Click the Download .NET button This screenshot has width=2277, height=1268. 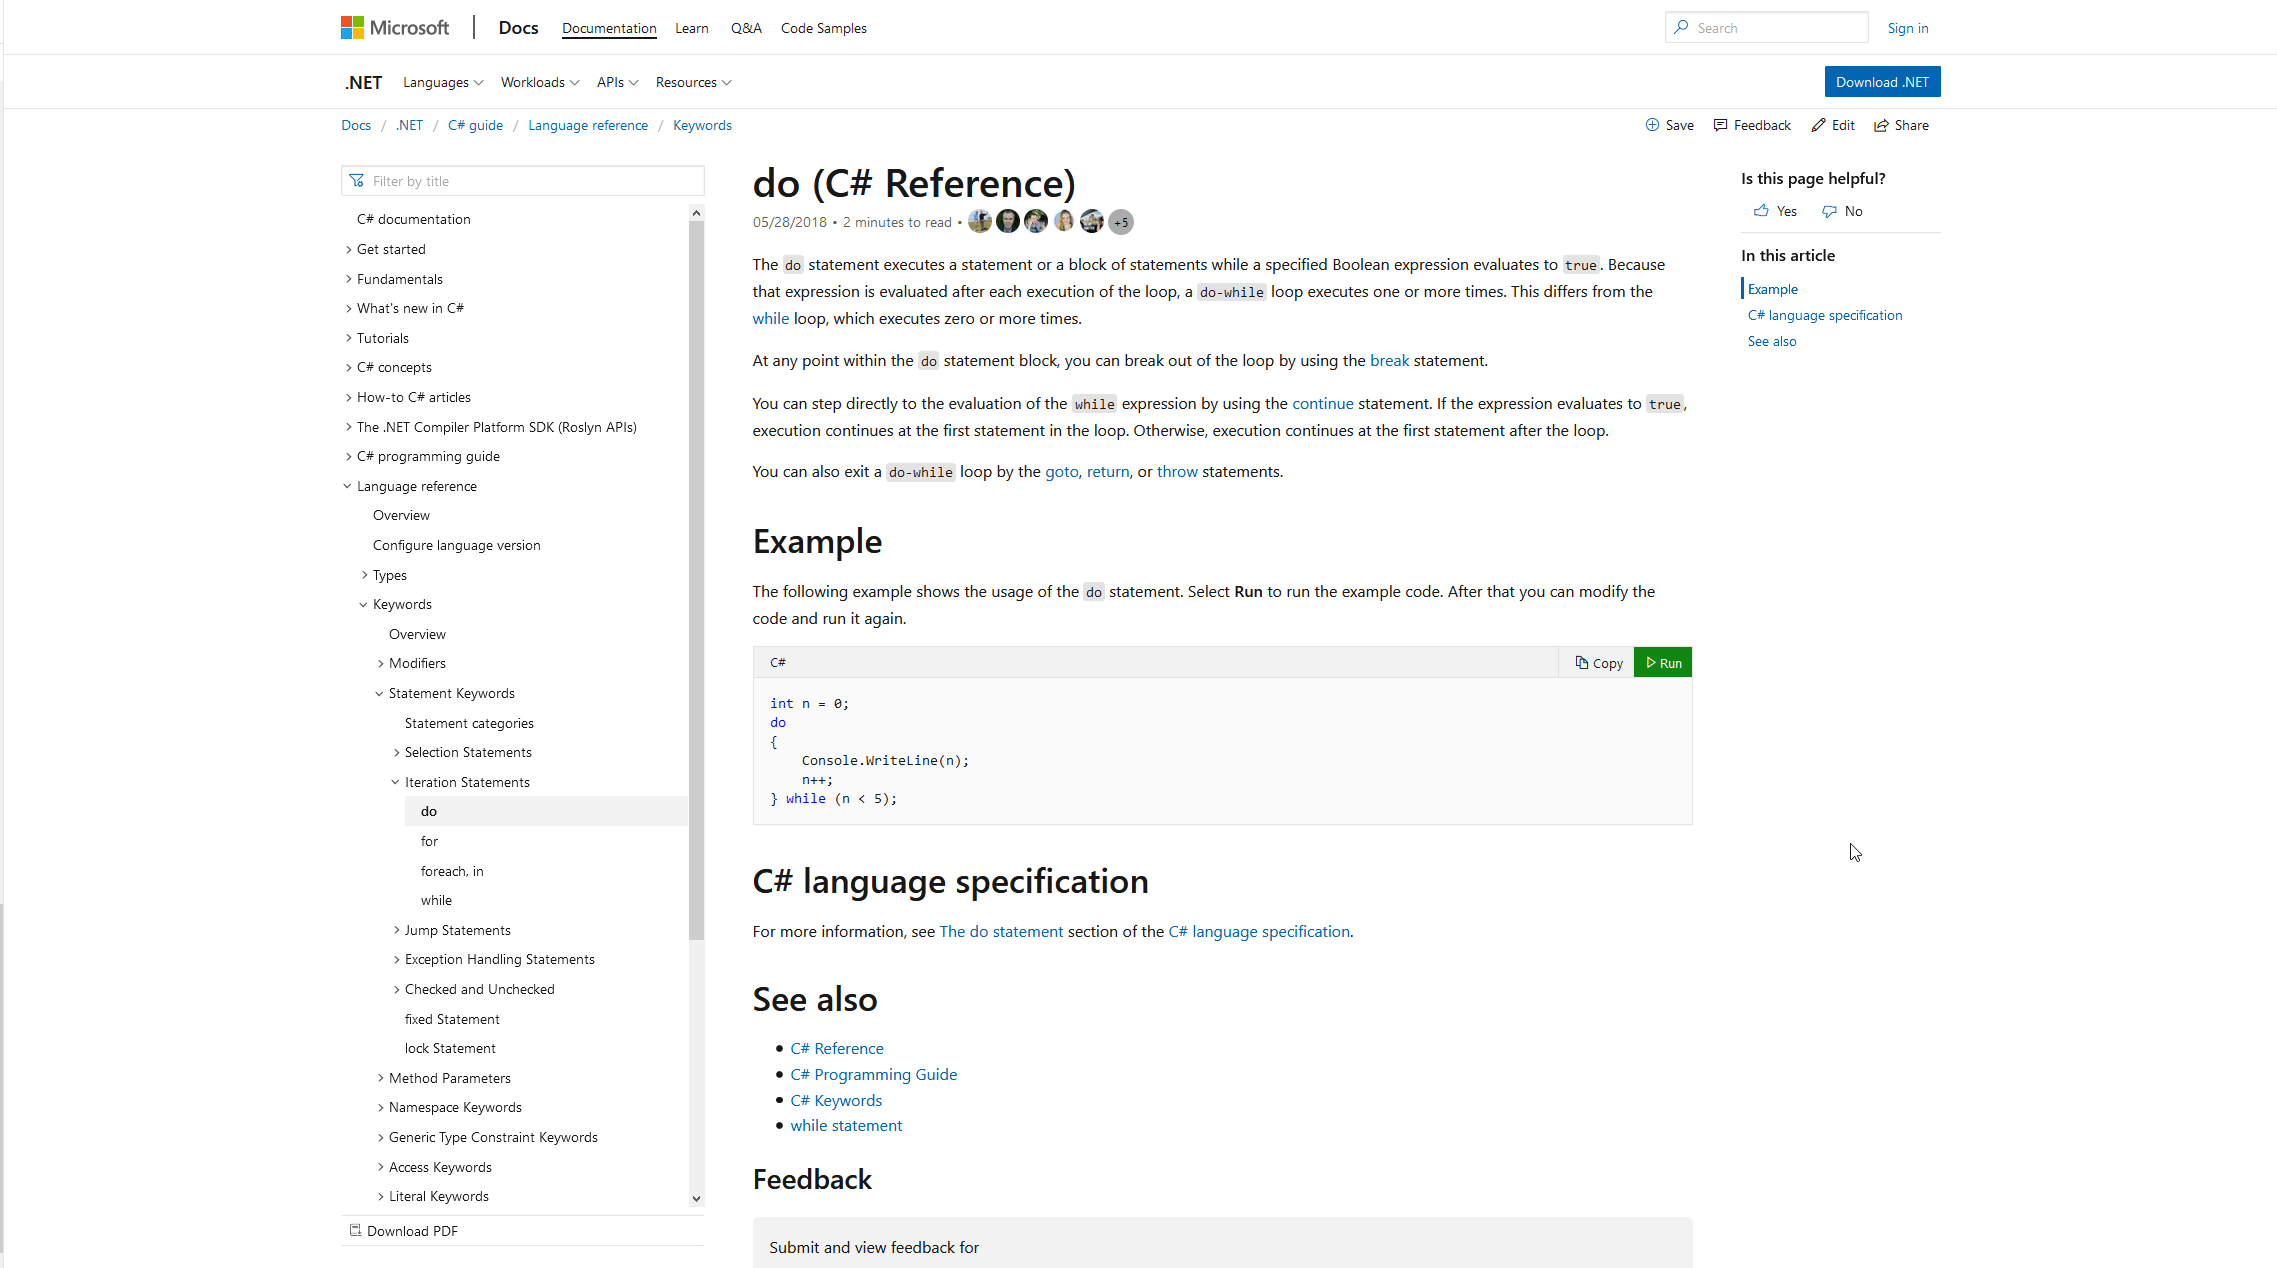click(x=1882, y=82)
